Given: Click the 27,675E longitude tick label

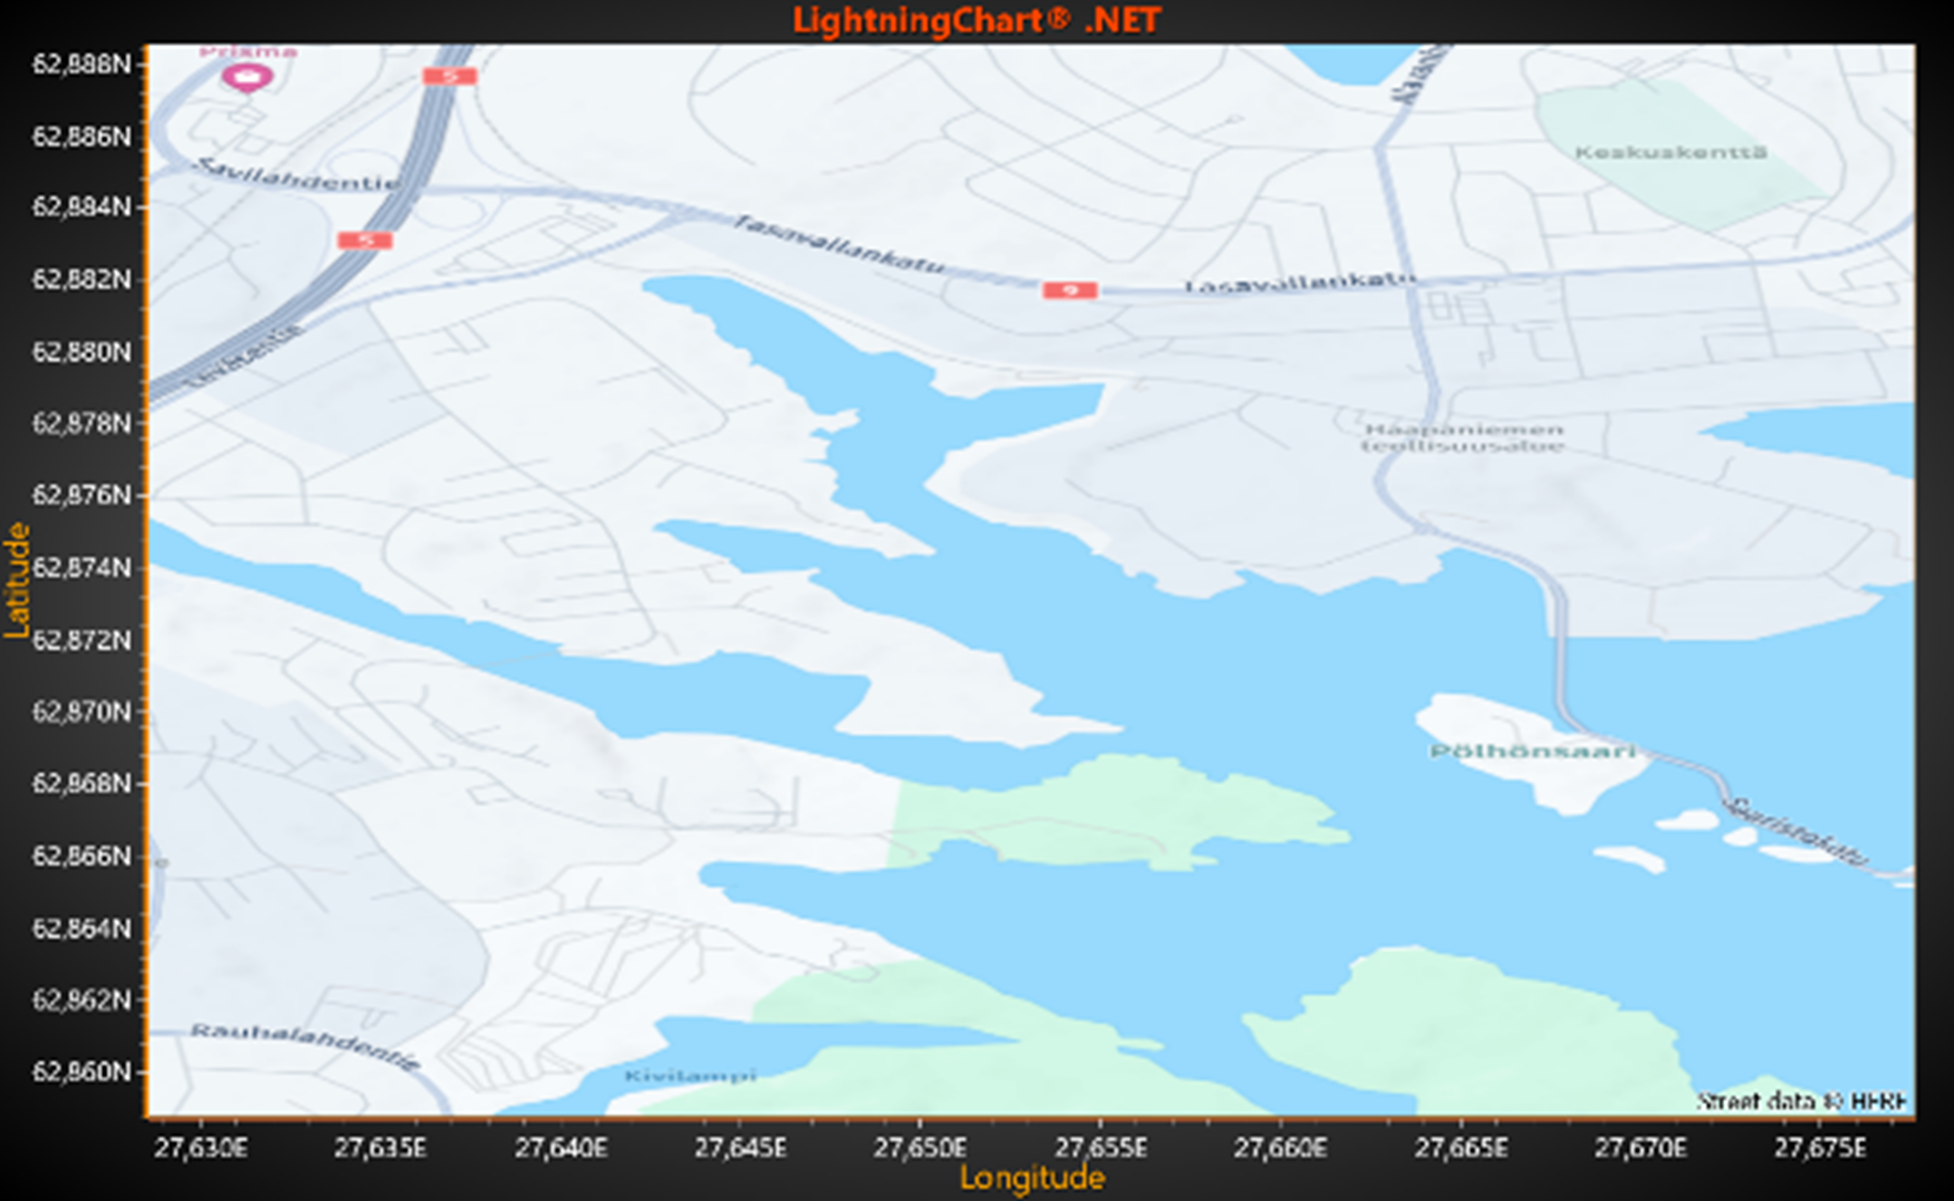Looking at the screenshot, I should tap(1821, 1147).
